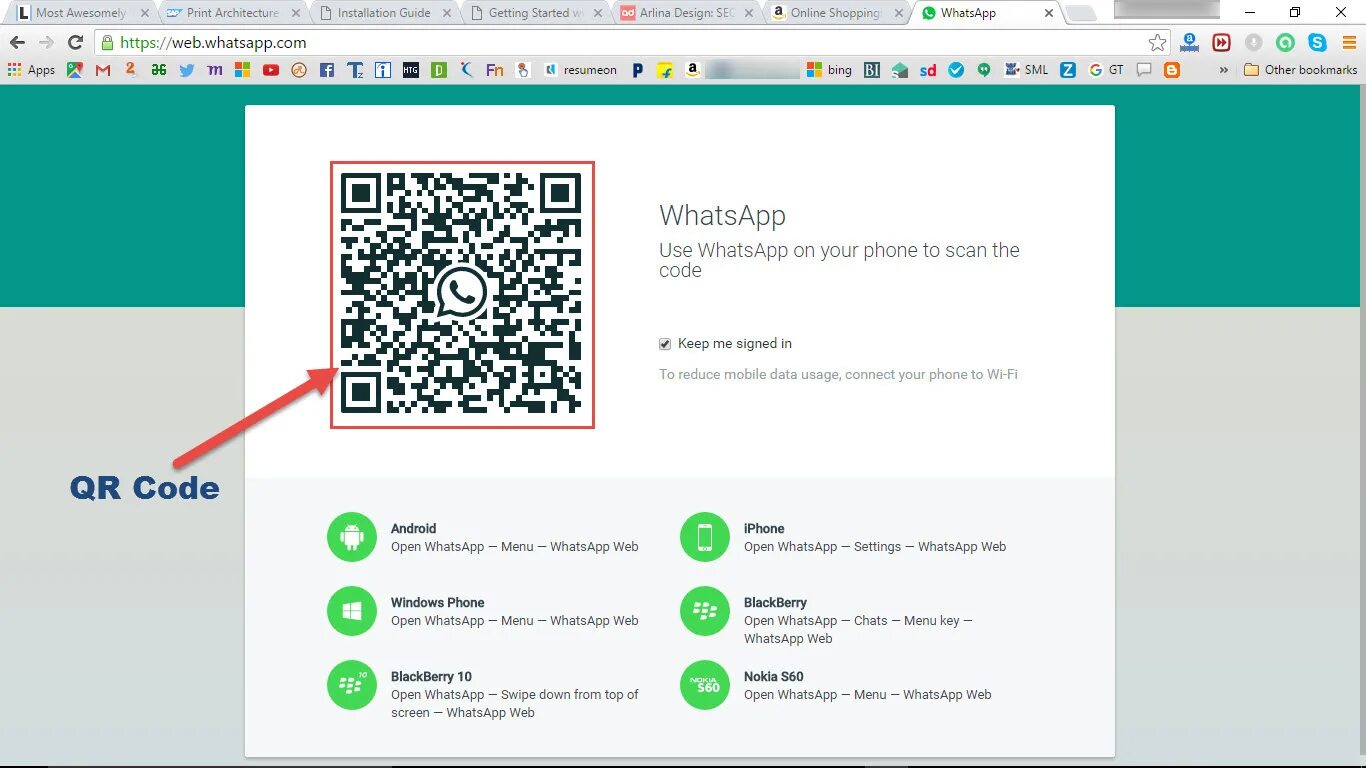Open the Twitter bookmark
Screen dimensions: 1366x768
[x=187, y=70]
